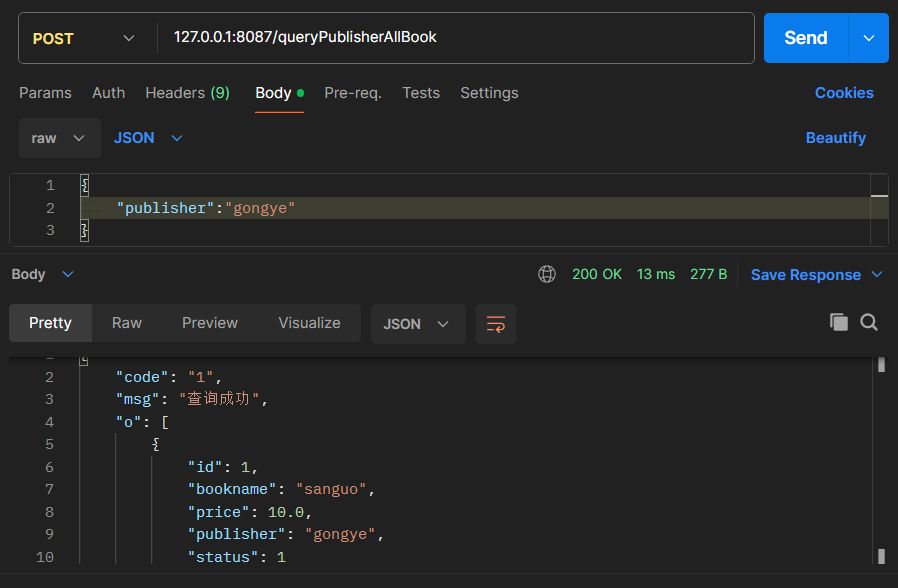
Task: Expand the Send button arrow options
Action: [868, 38]
